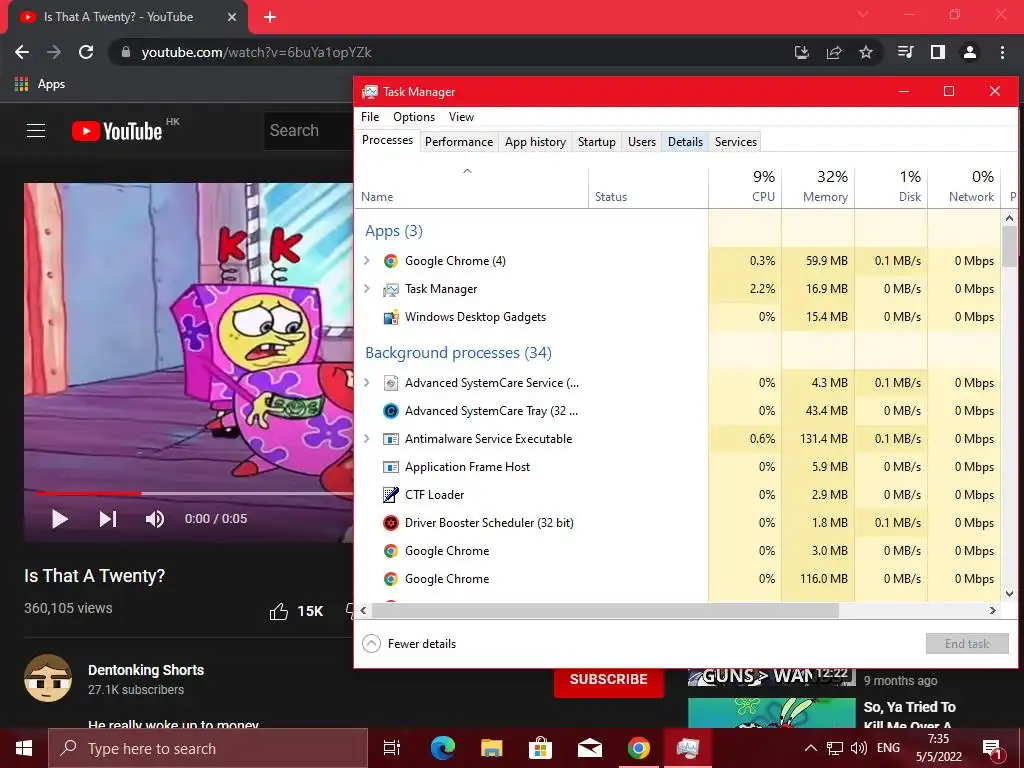
Task: Sort processes by Memory column
Action: pyautogui.click(x=818, y=187)
